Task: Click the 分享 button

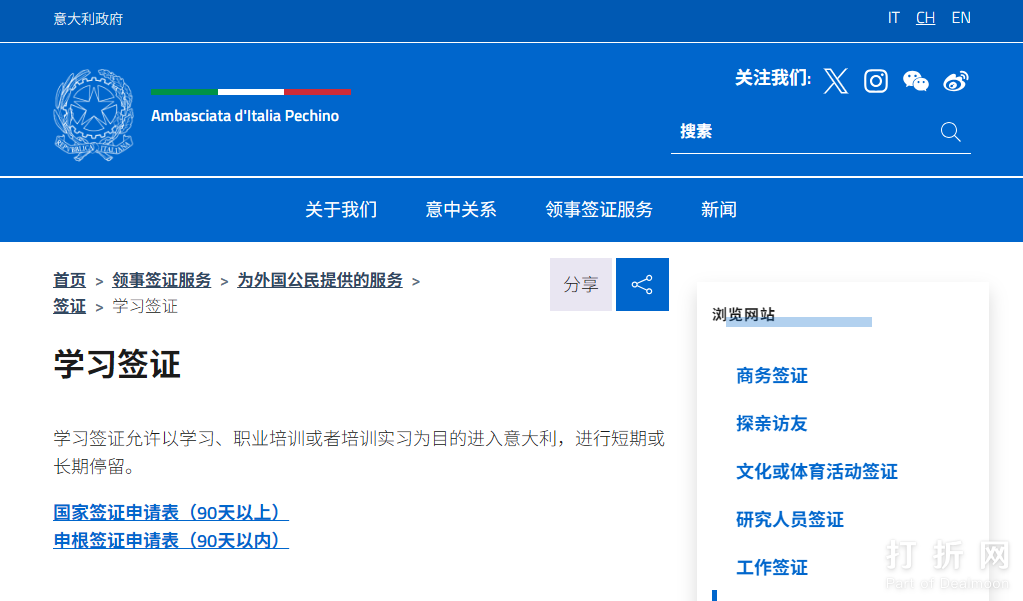Action: tap(581, 285)
